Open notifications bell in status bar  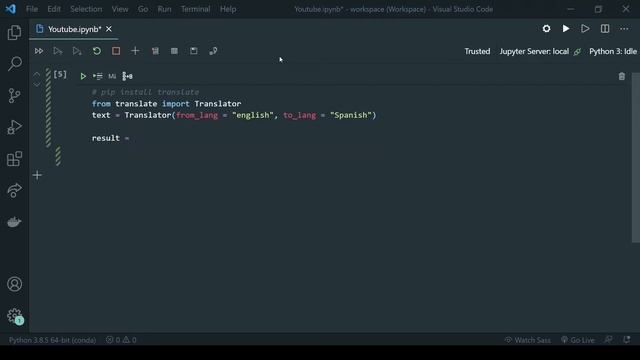627,340
